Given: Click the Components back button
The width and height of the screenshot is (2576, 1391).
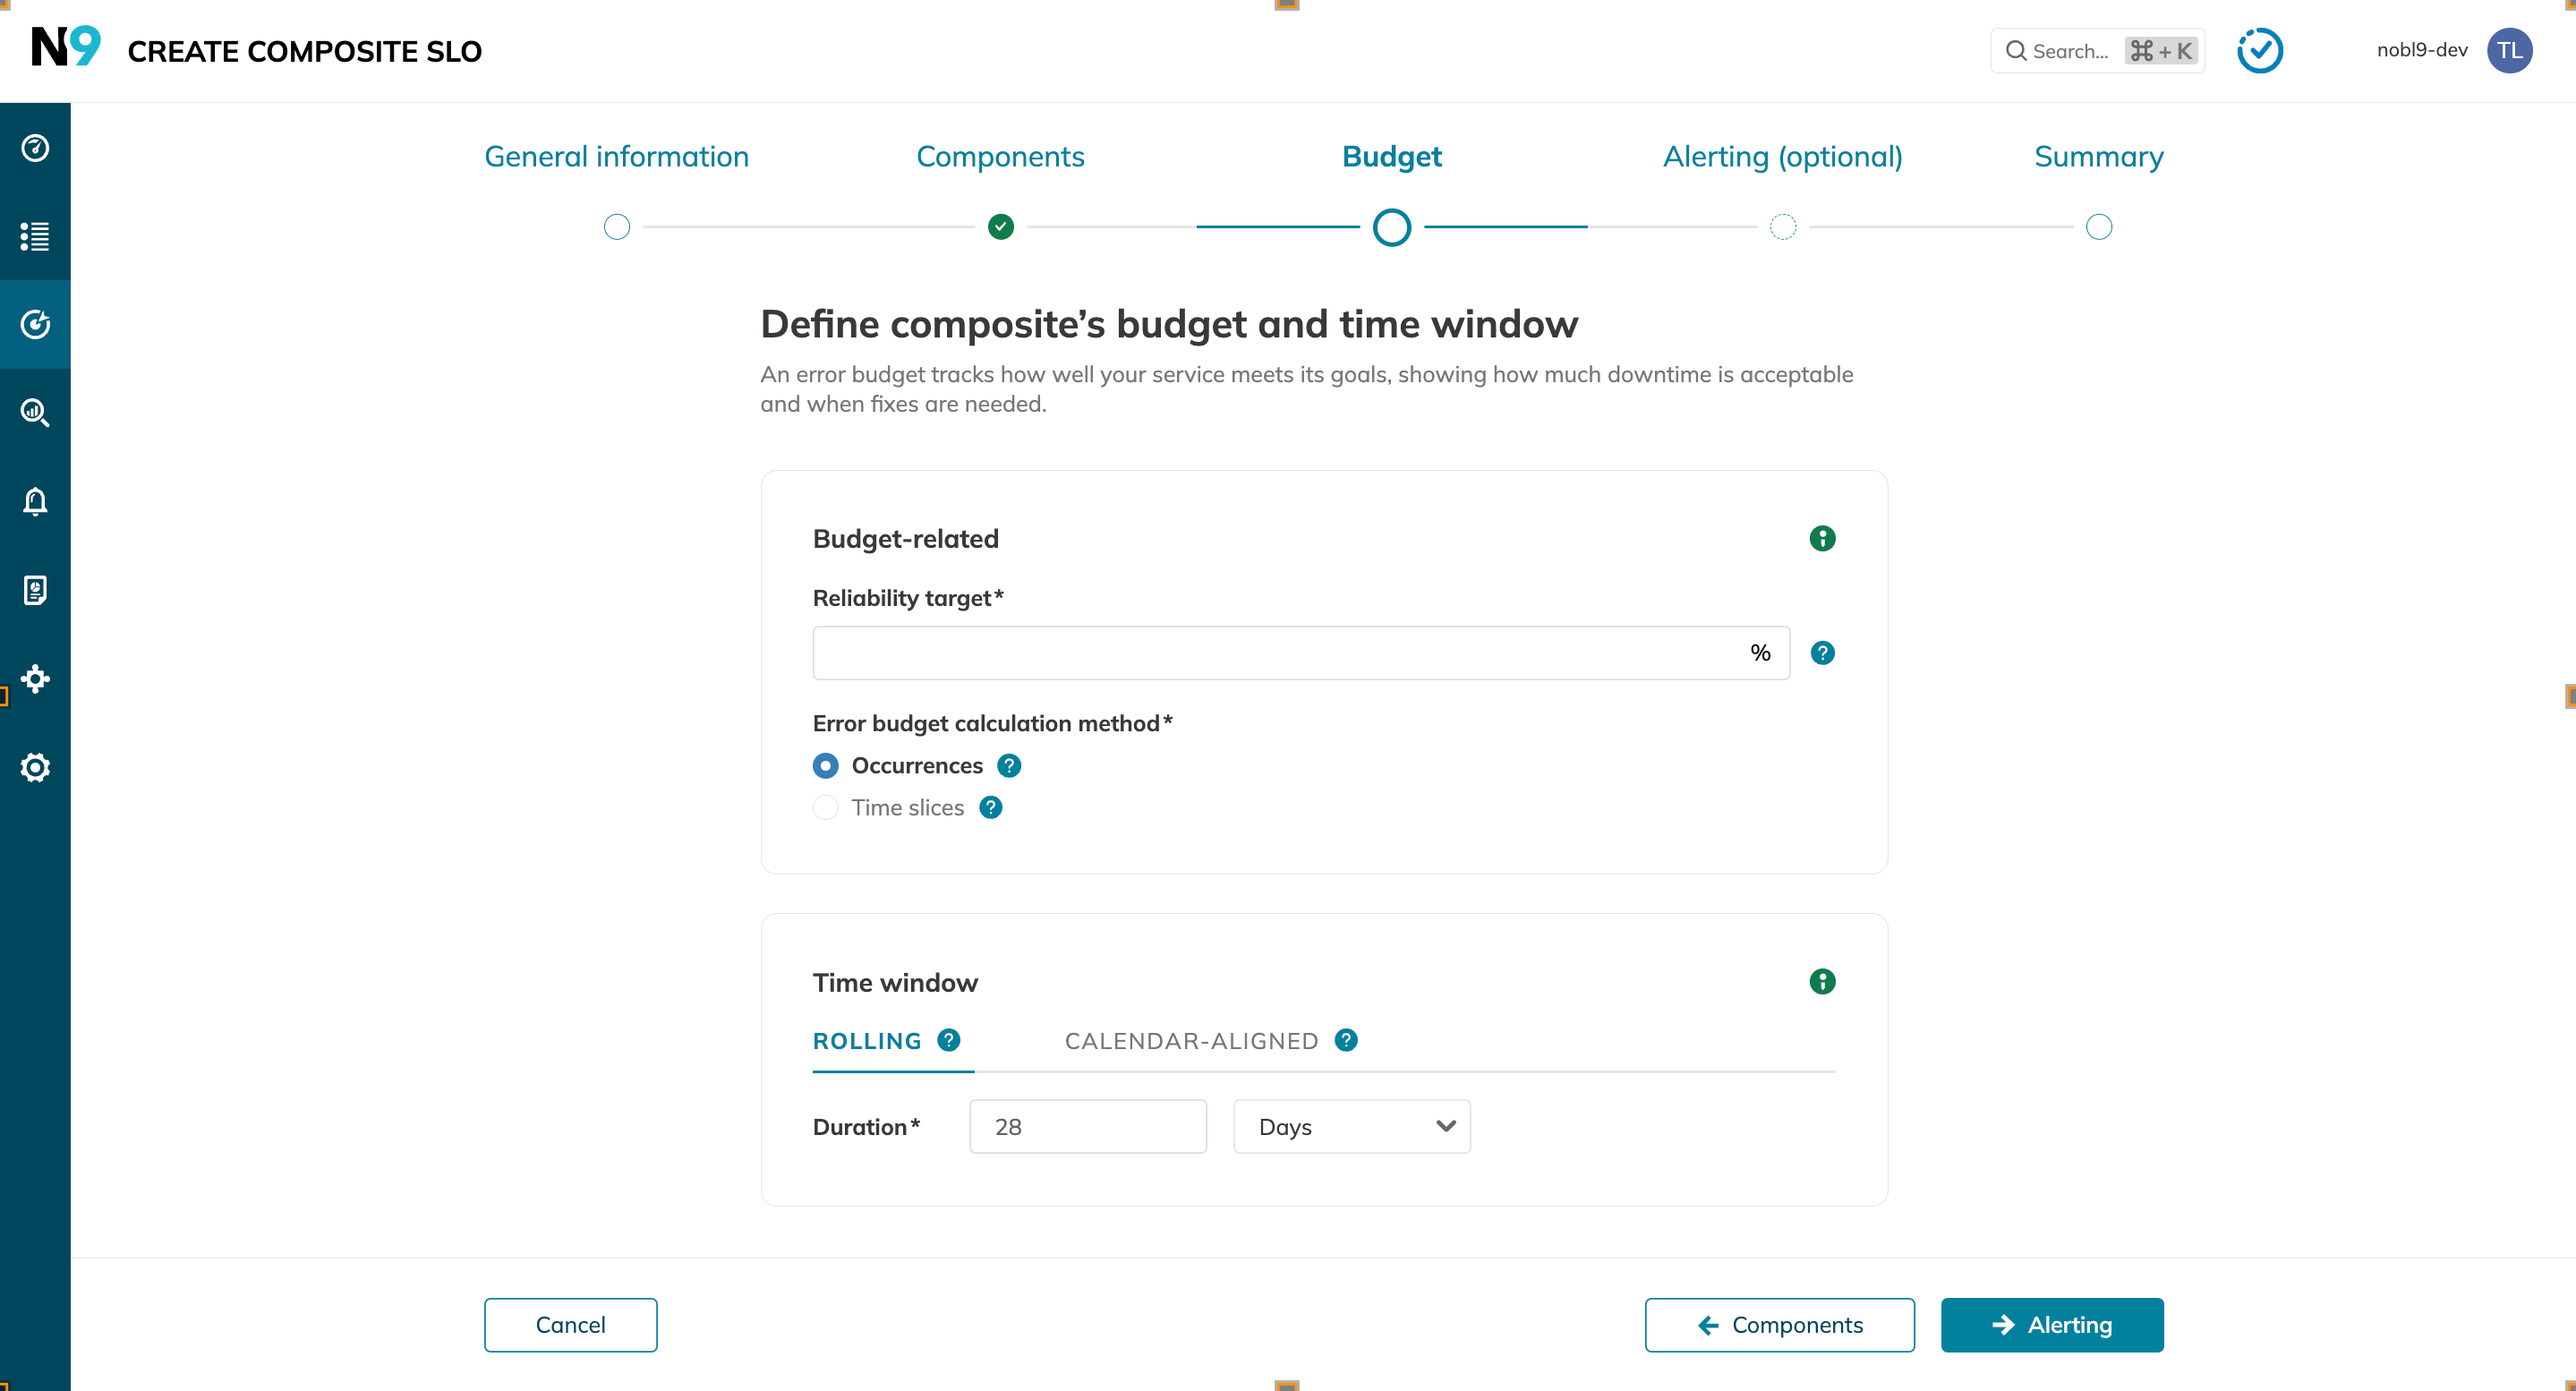Looking at the screenshot, I should pos(1779,1324).
